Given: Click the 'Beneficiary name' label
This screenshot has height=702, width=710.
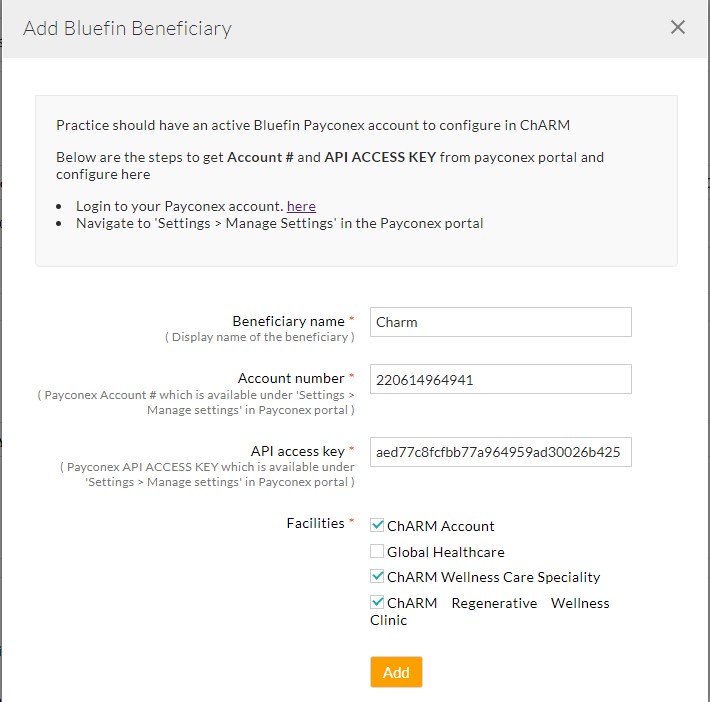Looking at the screenshot, I should click(x=288, y=321).
